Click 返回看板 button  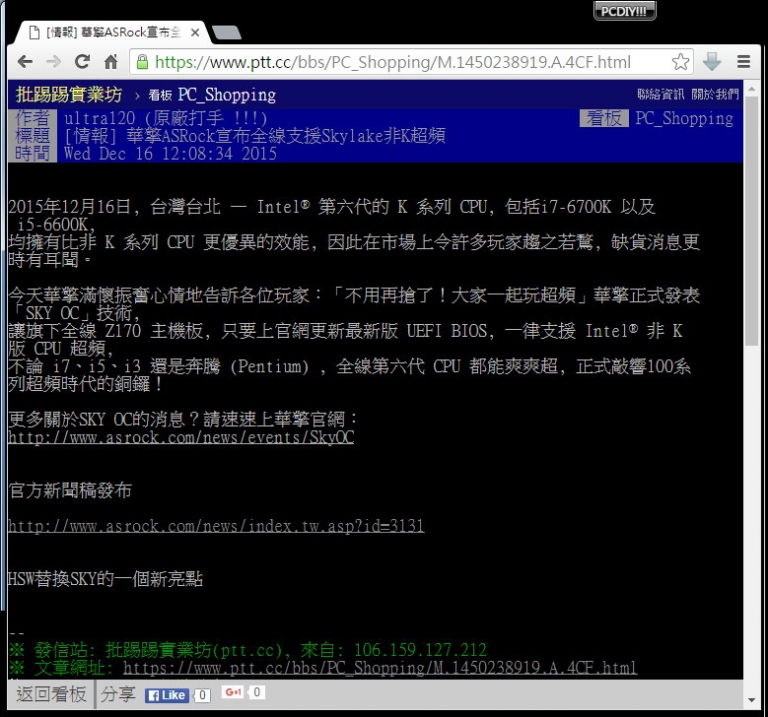click(x=51, y=694)
